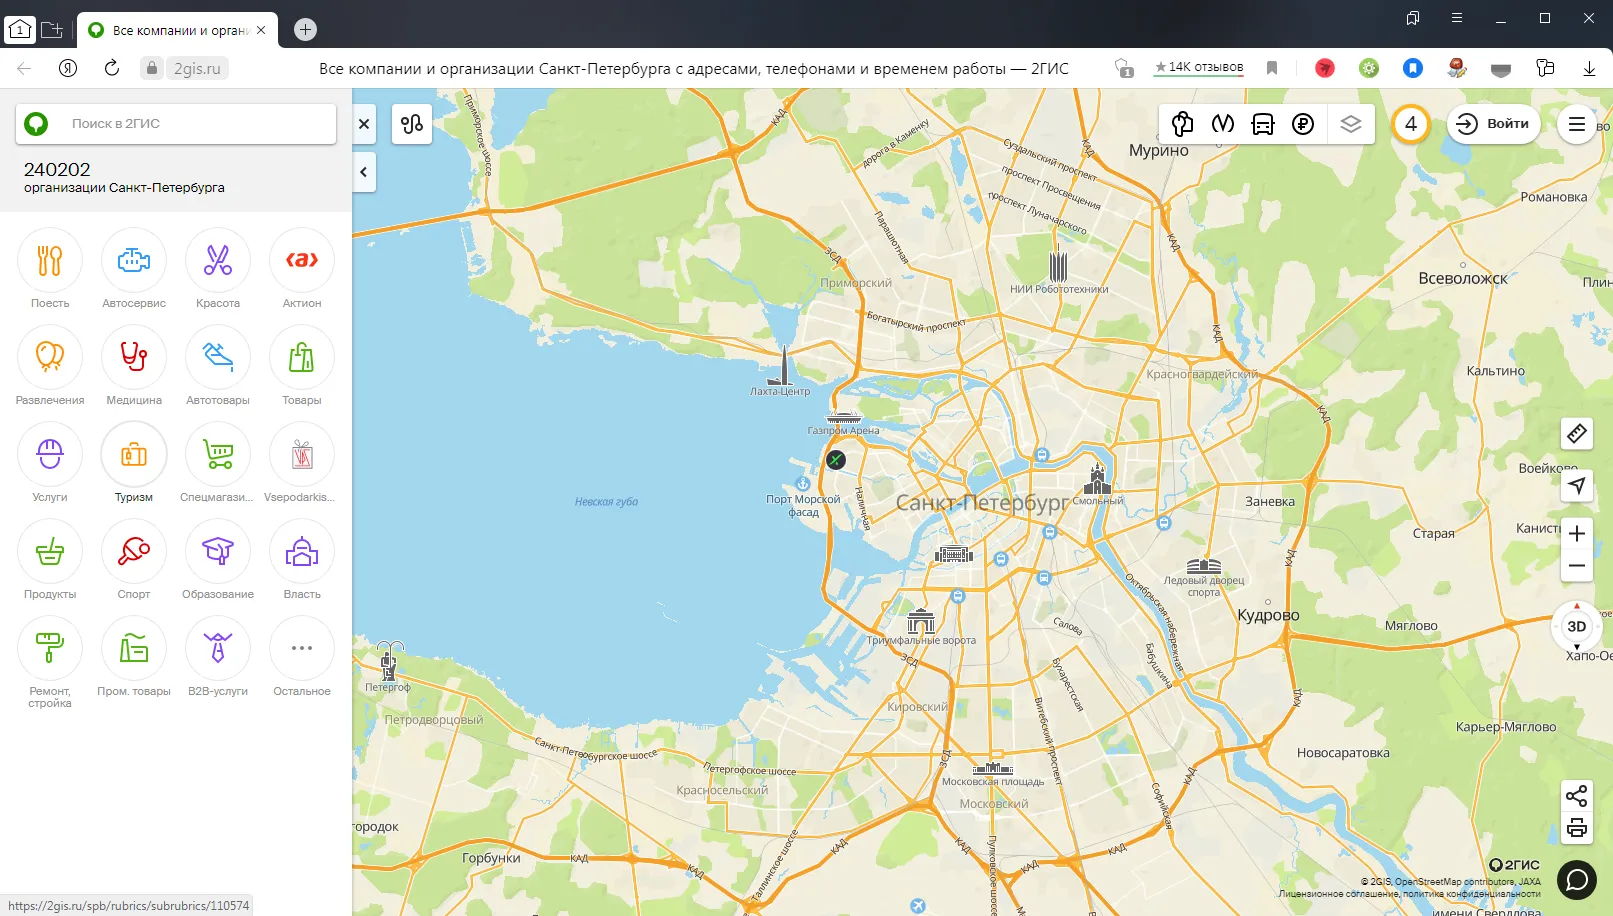Select the ruler measurement tool
Viewport: 1613px width, 916px height.
point(1577,434)
